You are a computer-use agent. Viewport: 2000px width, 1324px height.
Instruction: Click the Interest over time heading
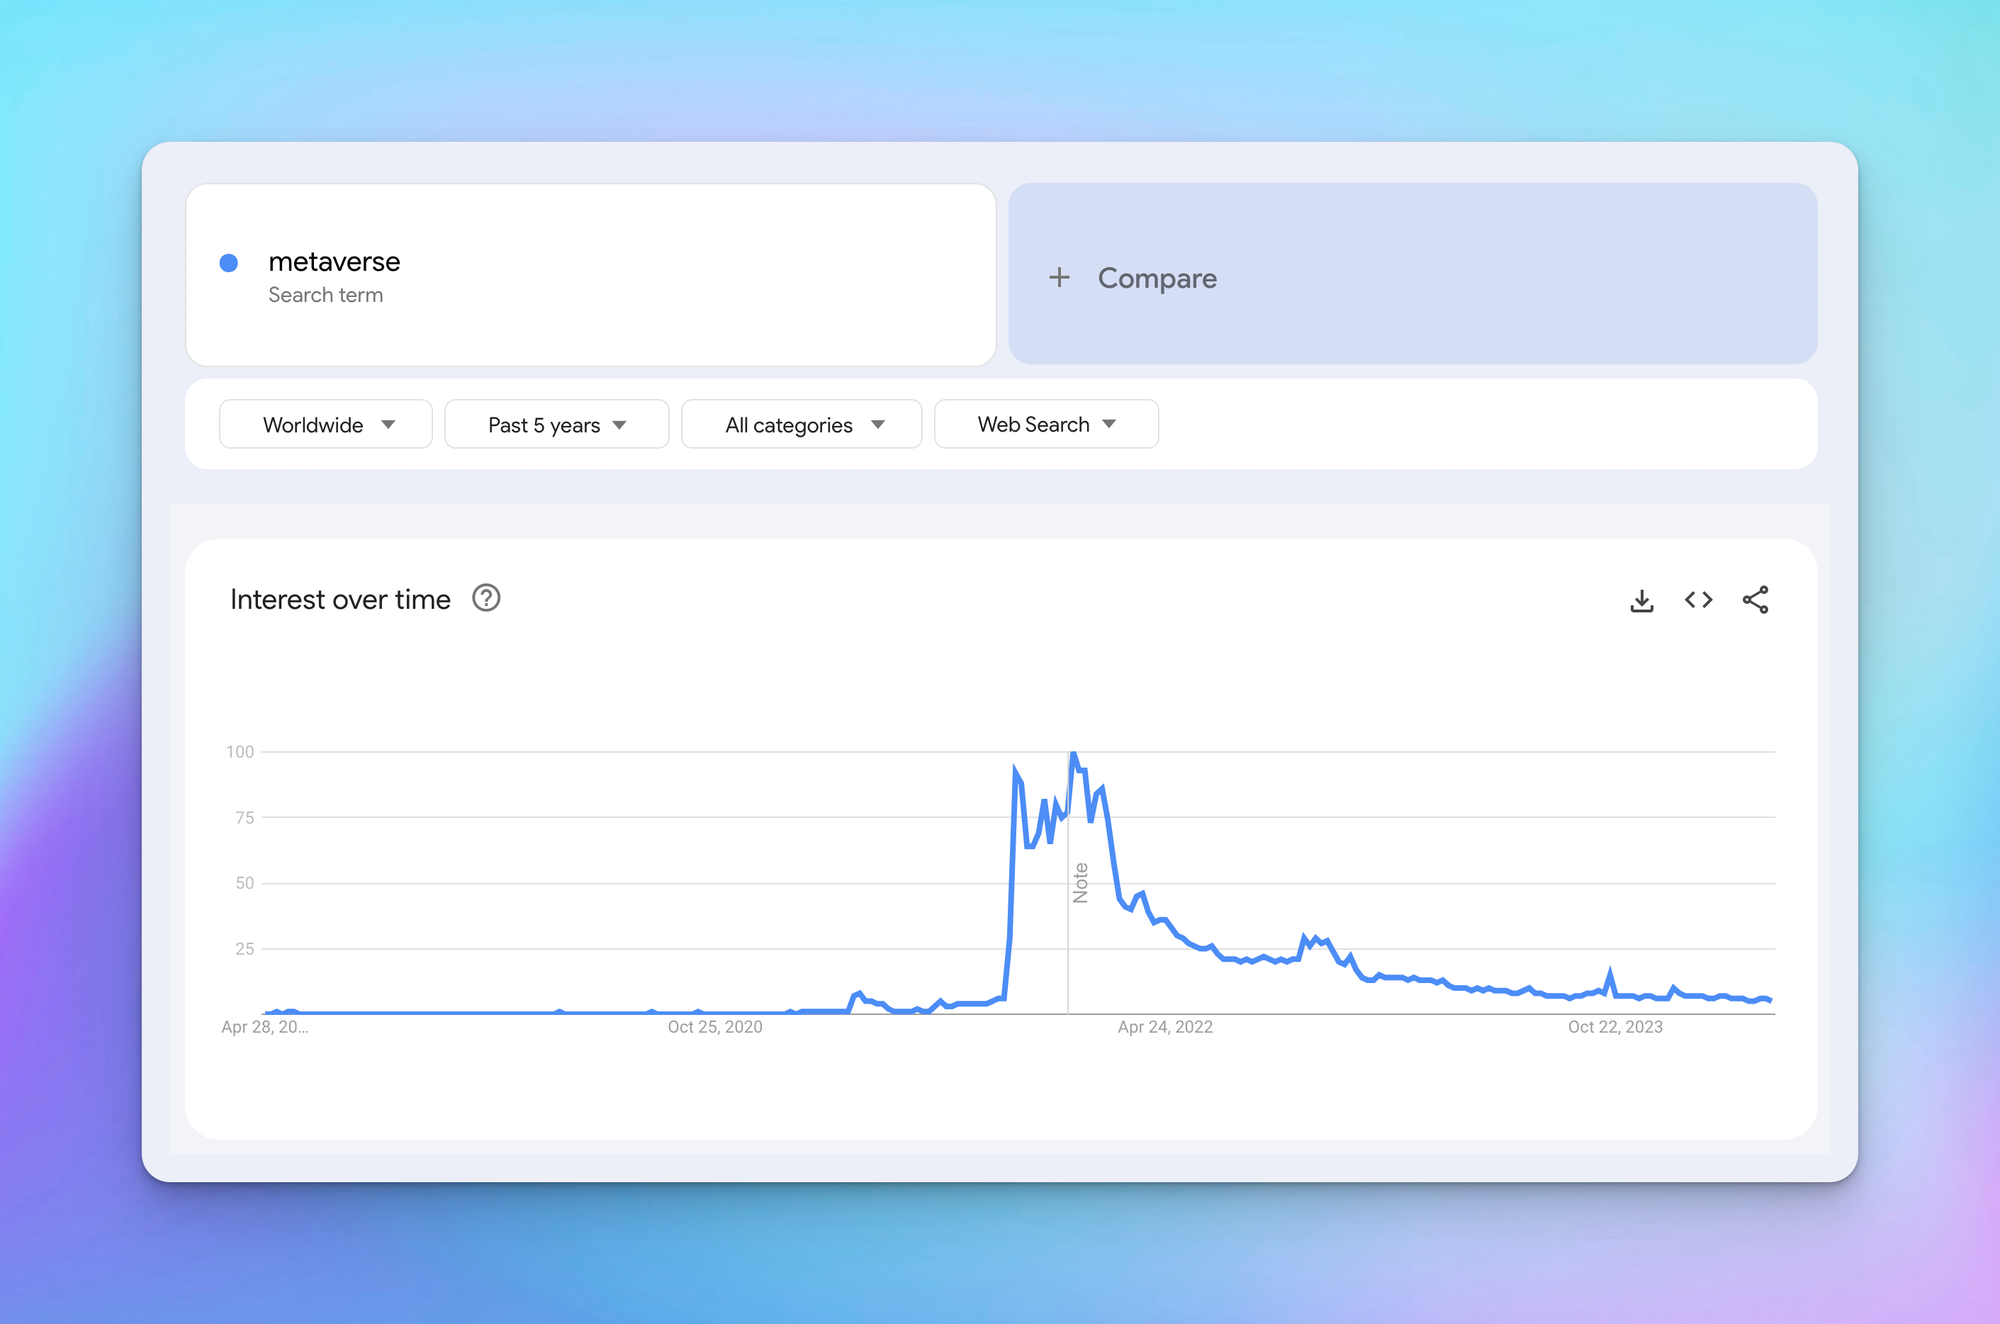coord(340,599)
